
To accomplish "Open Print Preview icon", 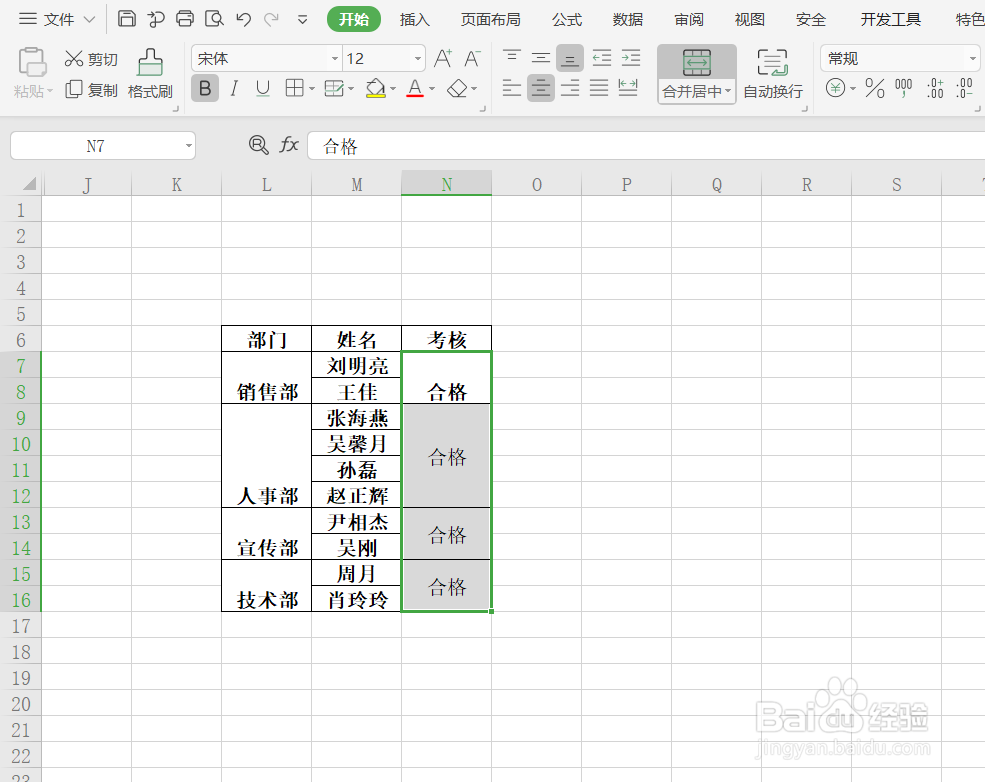I will 214,19.
